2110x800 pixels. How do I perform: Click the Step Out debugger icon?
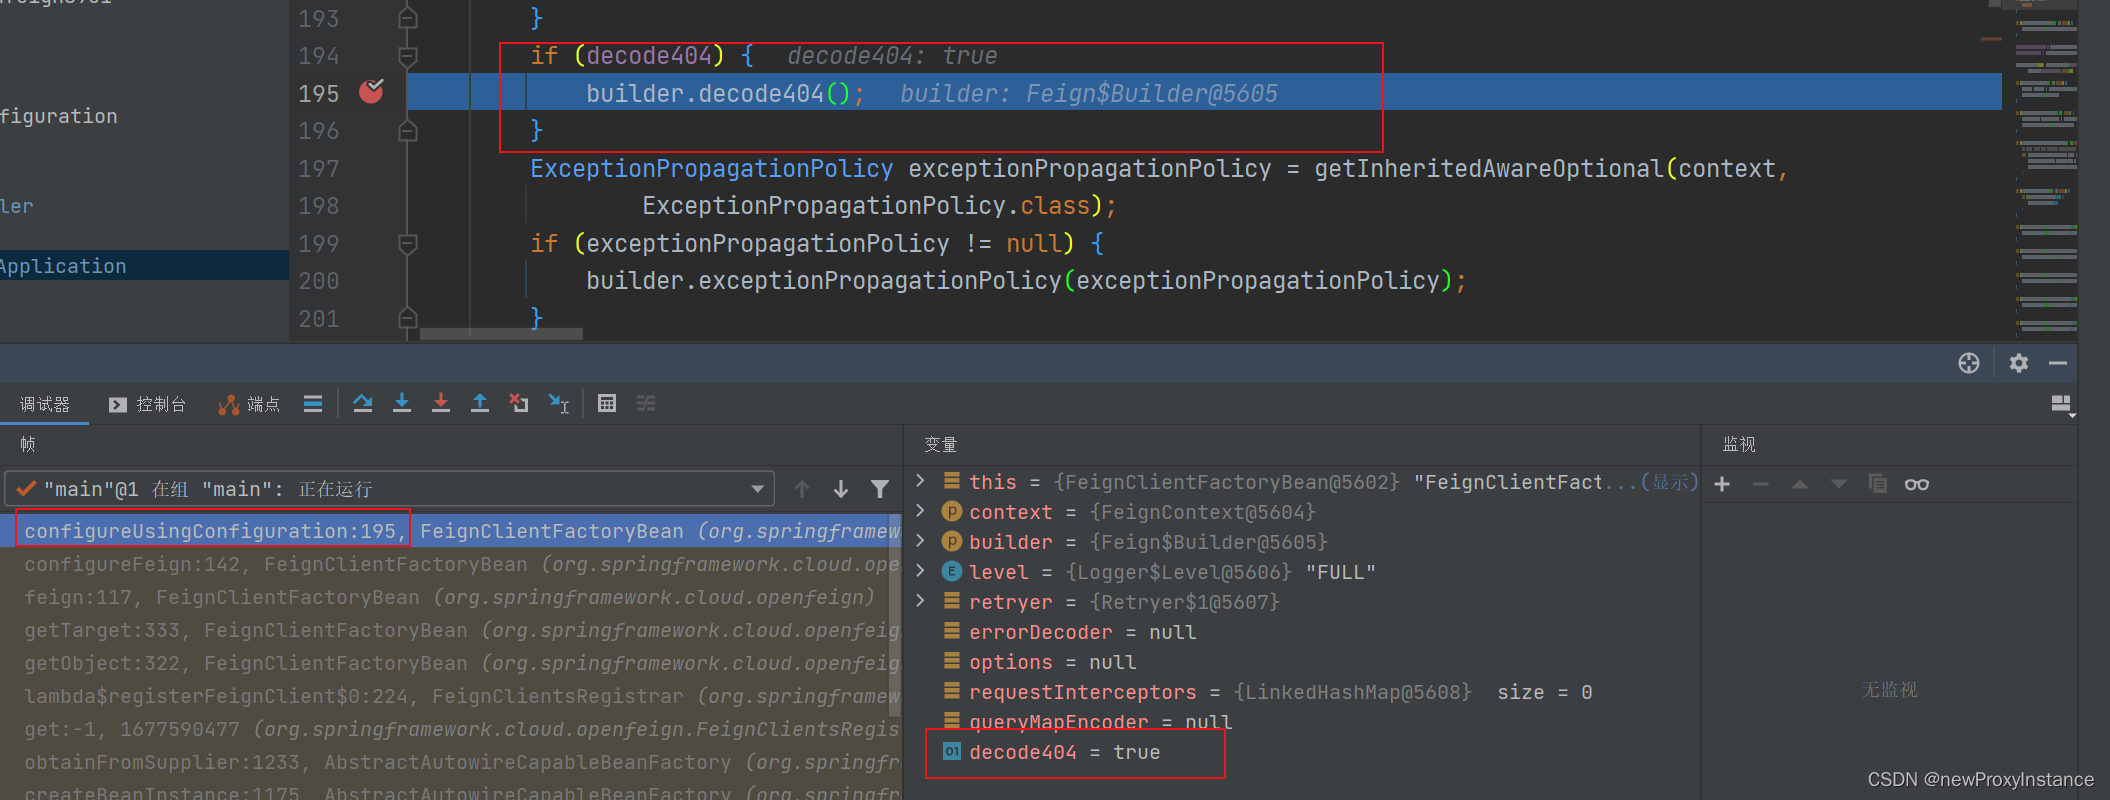480,404
